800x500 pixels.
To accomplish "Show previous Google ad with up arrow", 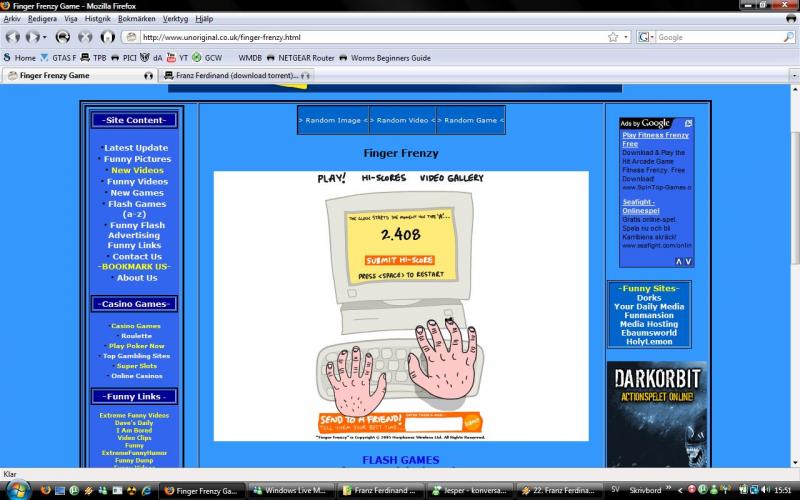I will pyautogui.click(x=679, y=261).
